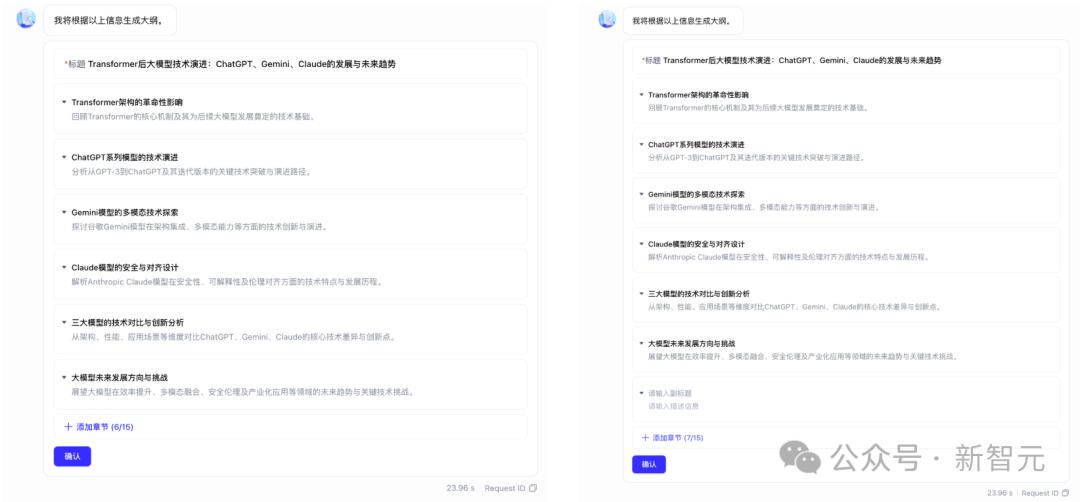The height and width of the screenshot is (502, 1080).
Task: Edit heading Claude模型的安全与对齐设计 in 7-chapter outline
Action: click(696, 244)
